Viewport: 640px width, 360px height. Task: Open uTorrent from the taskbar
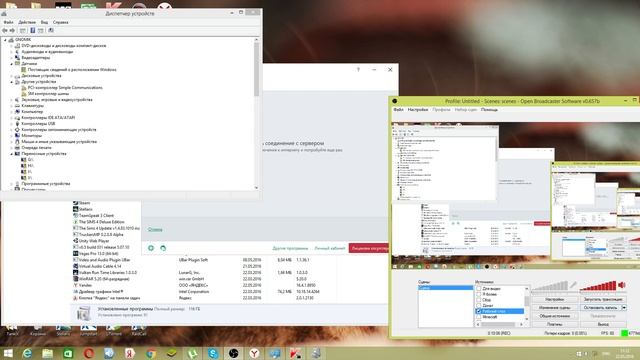click(x=192, y=353)
